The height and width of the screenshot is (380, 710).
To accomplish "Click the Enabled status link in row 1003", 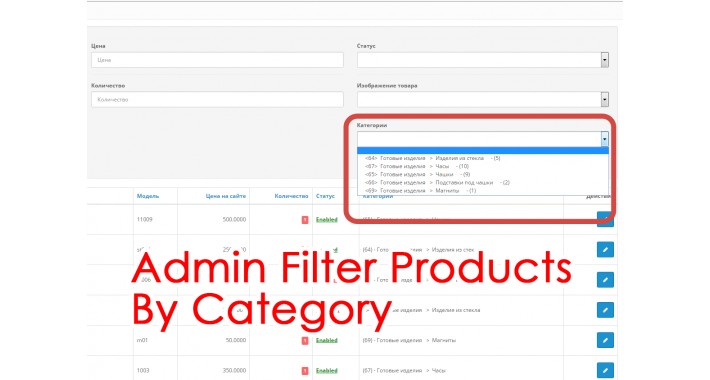I will coord(326,370).
